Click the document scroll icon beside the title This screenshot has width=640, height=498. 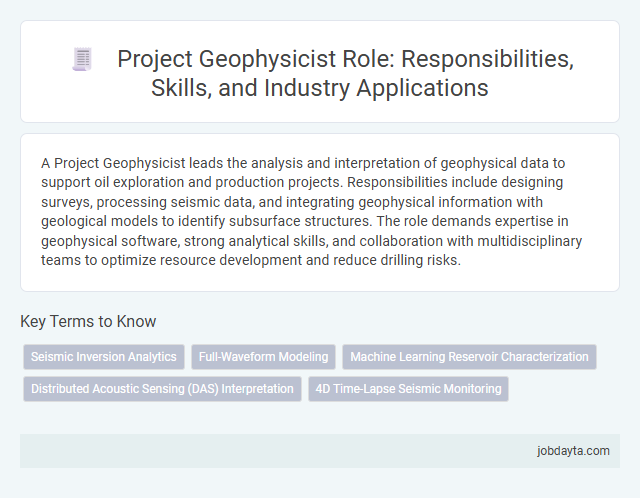[82, 59]
